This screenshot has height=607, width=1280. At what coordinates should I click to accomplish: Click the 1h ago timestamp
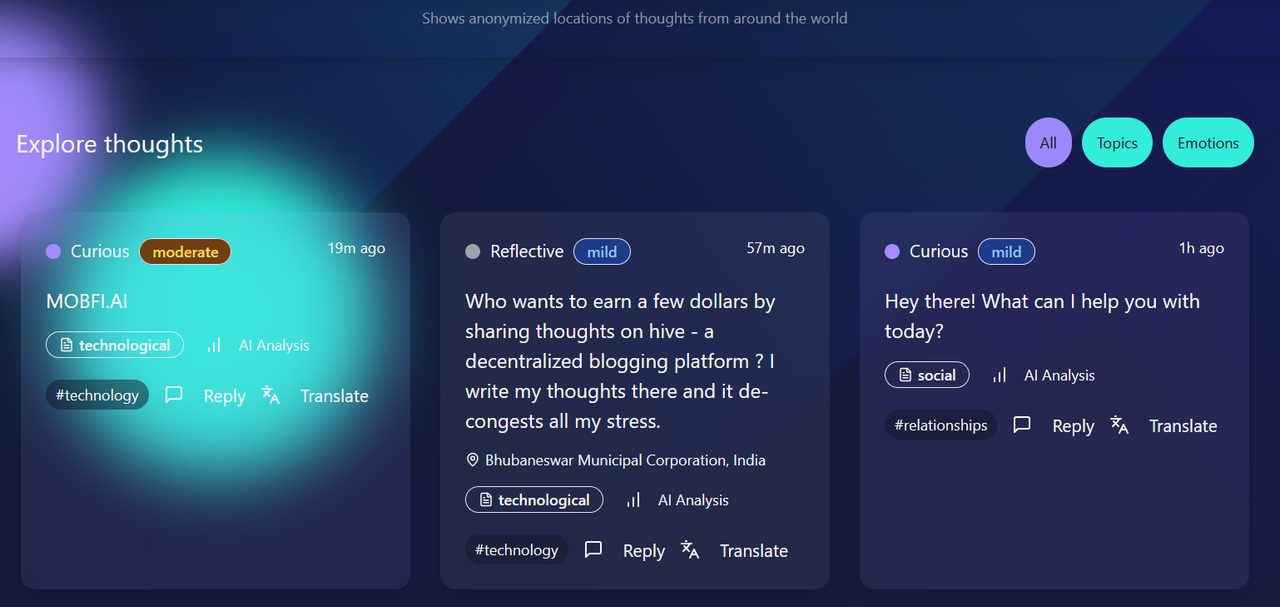[1201, 248]
